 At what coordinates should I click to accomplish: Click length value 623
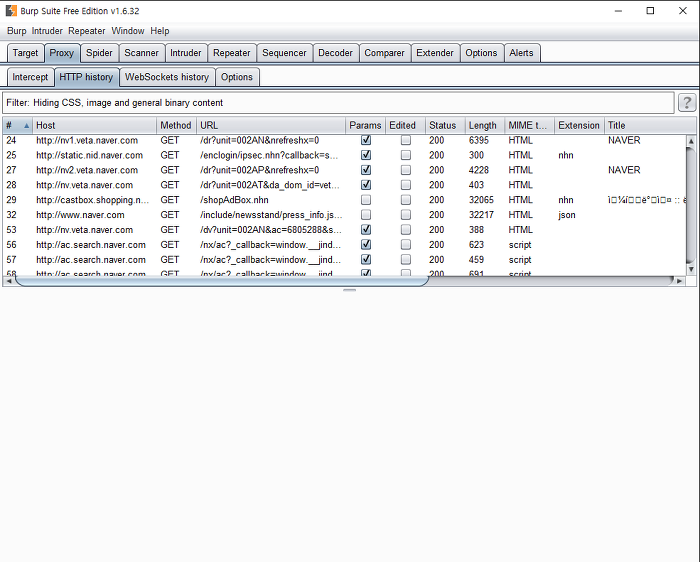[476, 245]
